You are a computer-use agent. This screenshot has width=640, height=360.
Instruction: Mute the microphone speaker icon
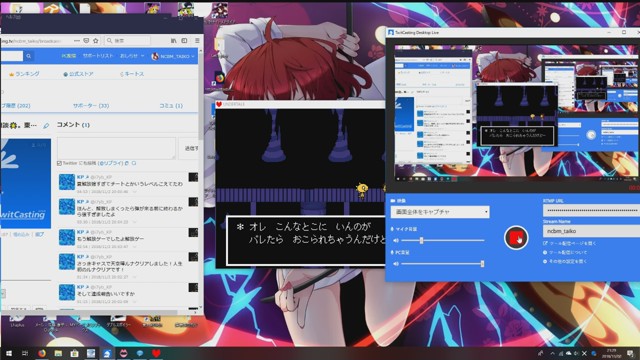click(x=396, y=240)
